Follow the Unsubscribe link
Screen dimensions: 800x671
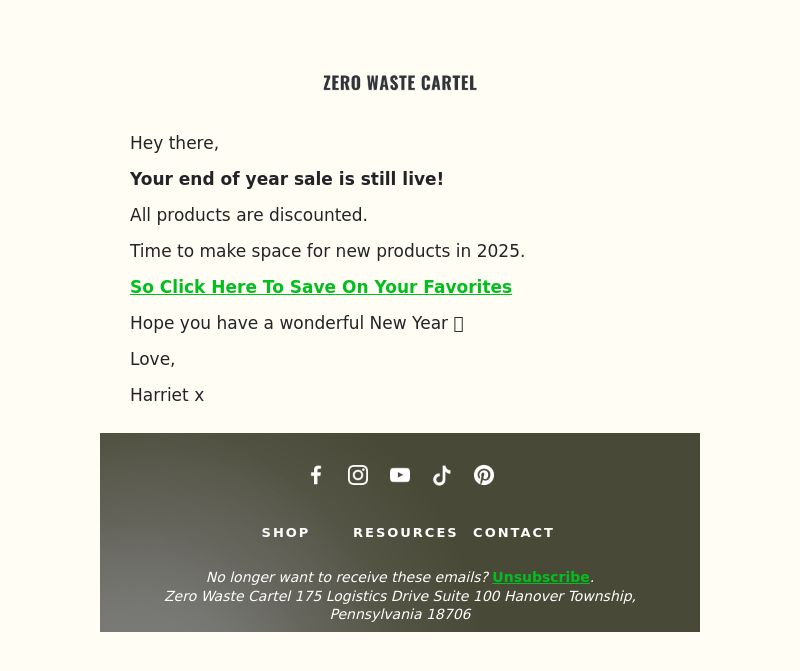pyautogui.click(x=541, y=577)
